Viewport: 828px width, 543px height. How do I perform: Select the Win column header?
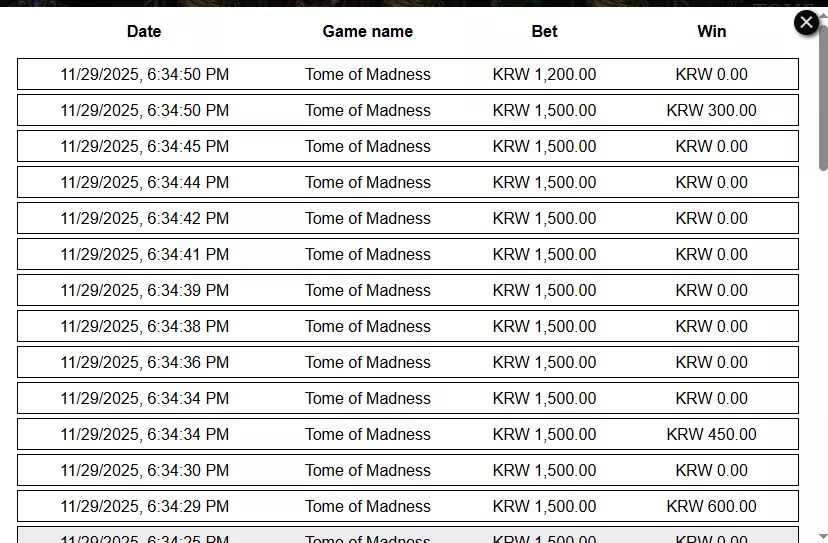(x=711, y=31)
